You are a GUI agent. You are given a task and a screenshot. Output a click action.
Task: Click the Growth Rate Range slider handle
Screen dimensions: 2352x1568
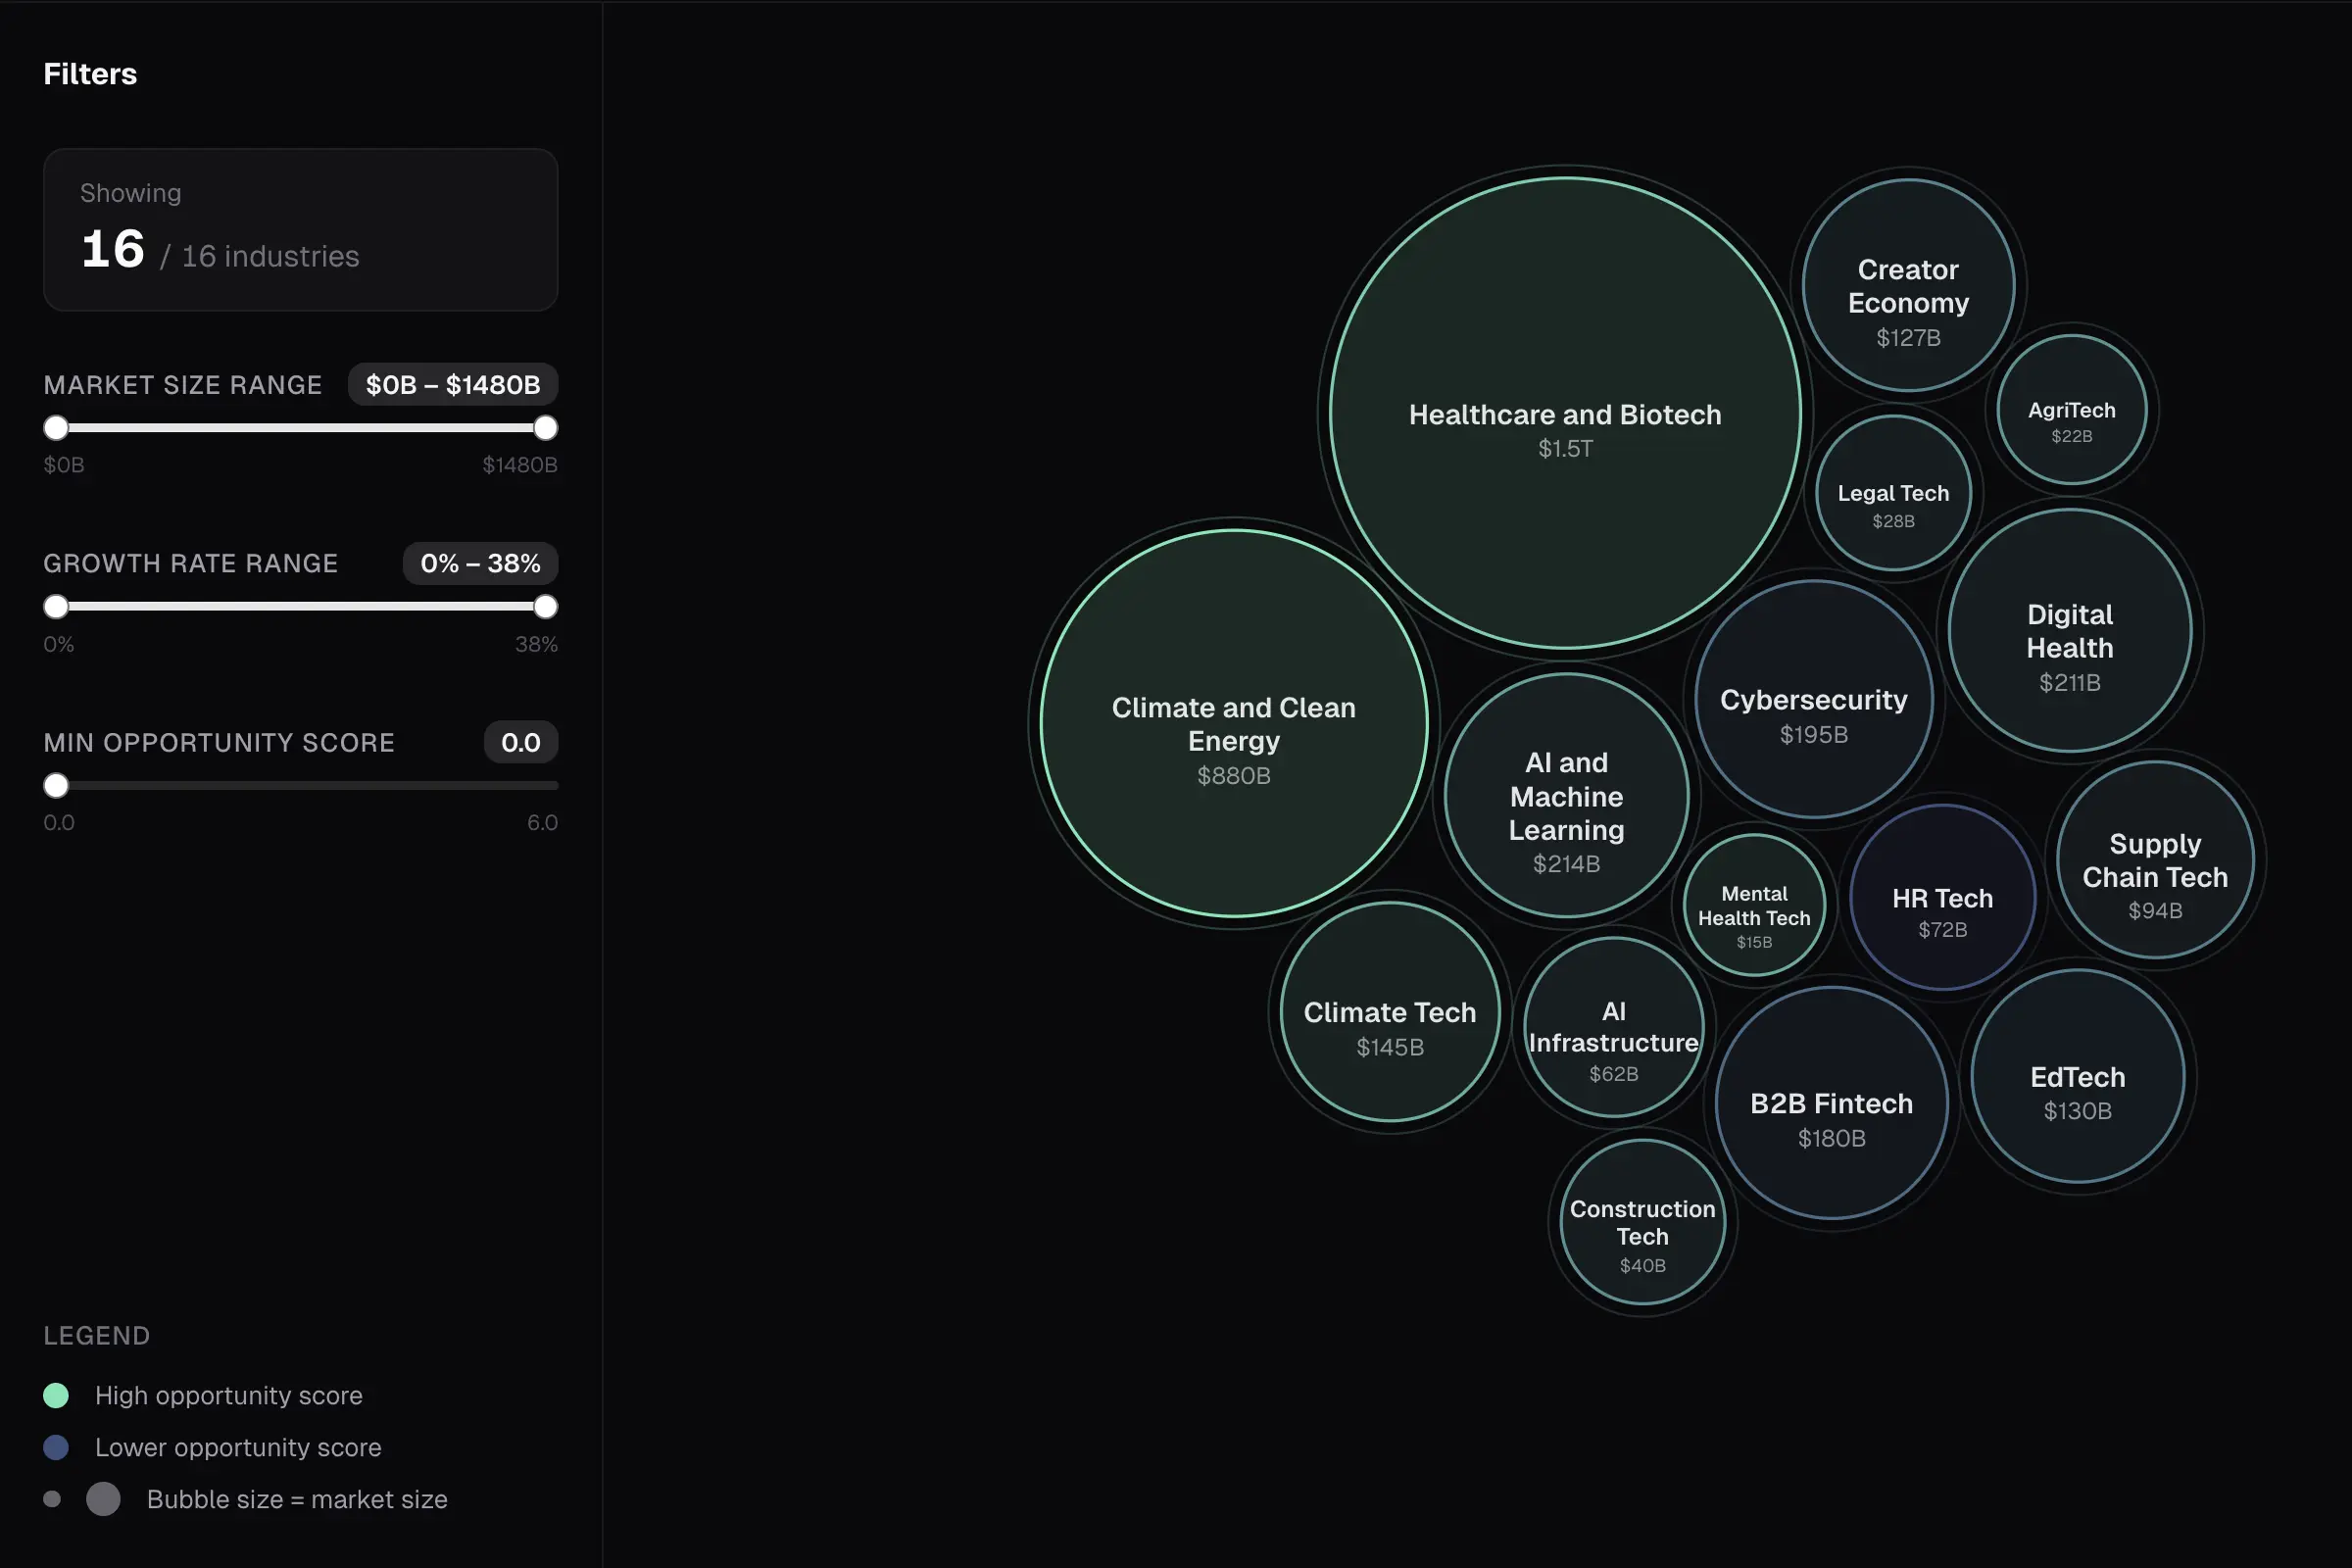57,606
